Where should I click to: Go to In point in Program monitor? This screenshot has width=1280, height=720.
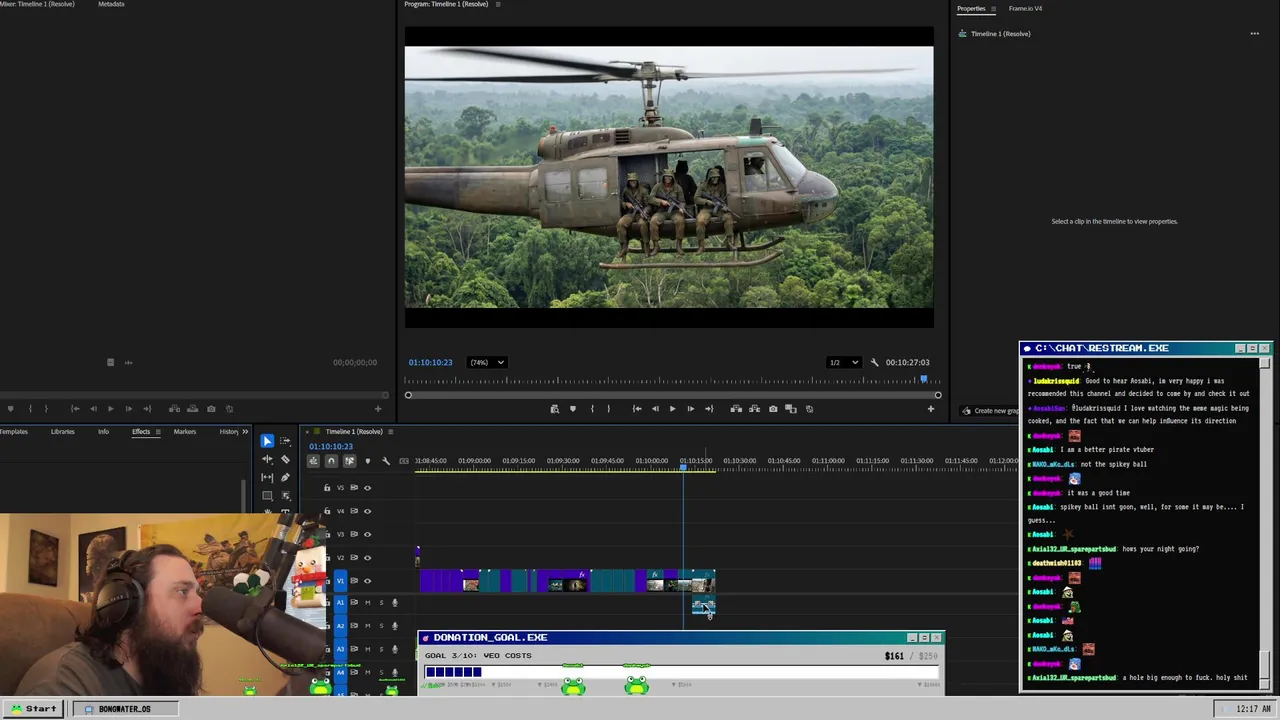pos(637,408)
